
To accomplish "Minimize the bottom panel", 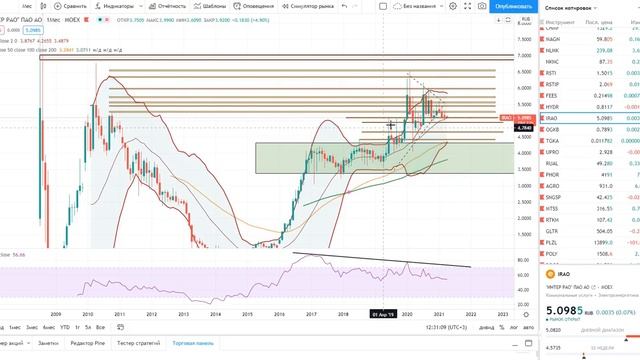I will point(515,344).
